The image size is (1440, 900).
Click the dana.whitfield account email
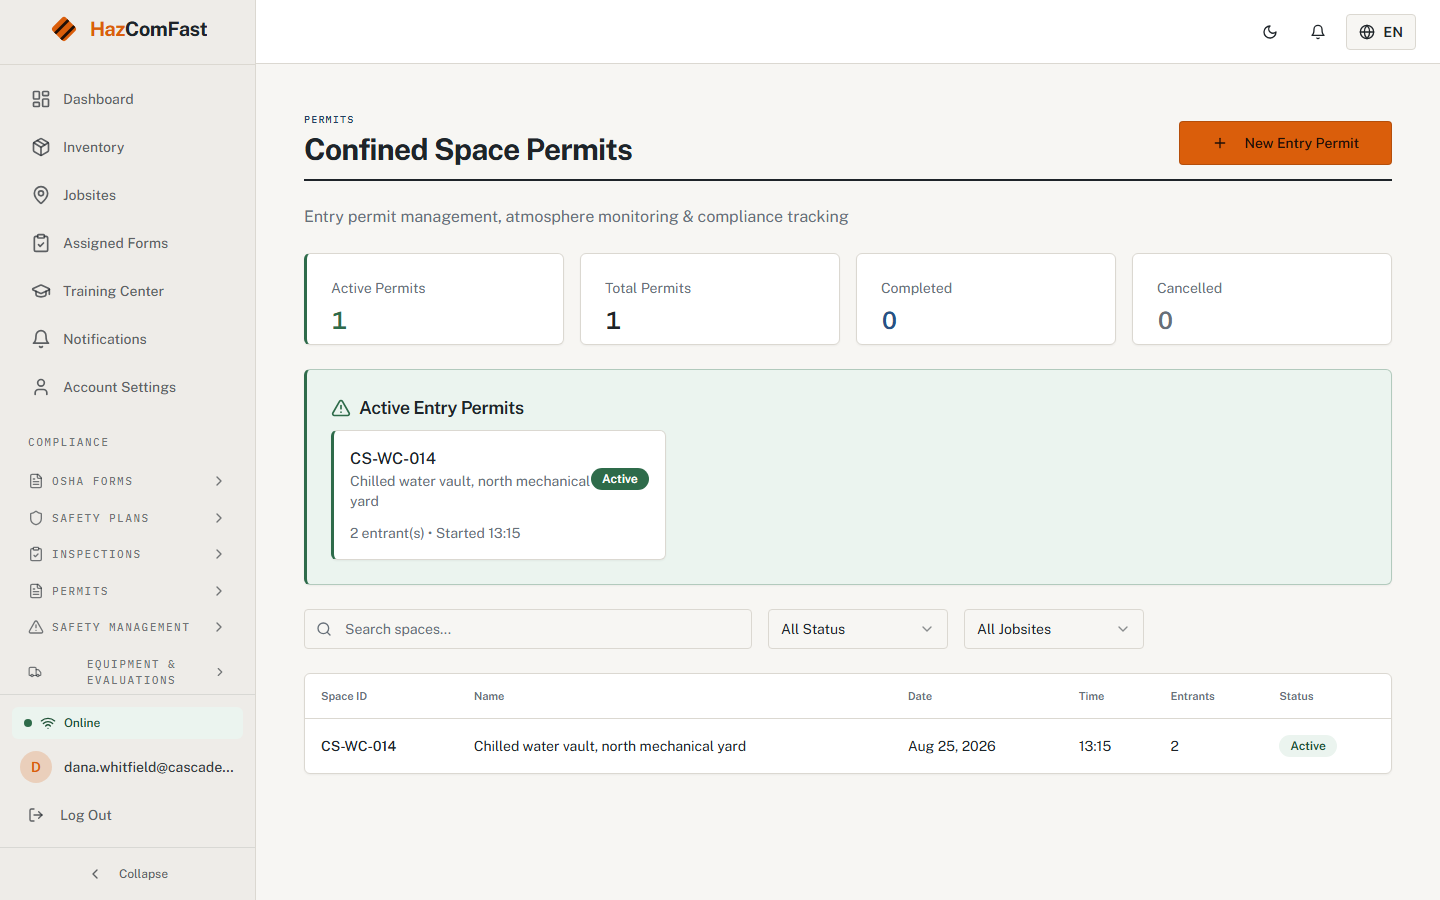point(149,767)
